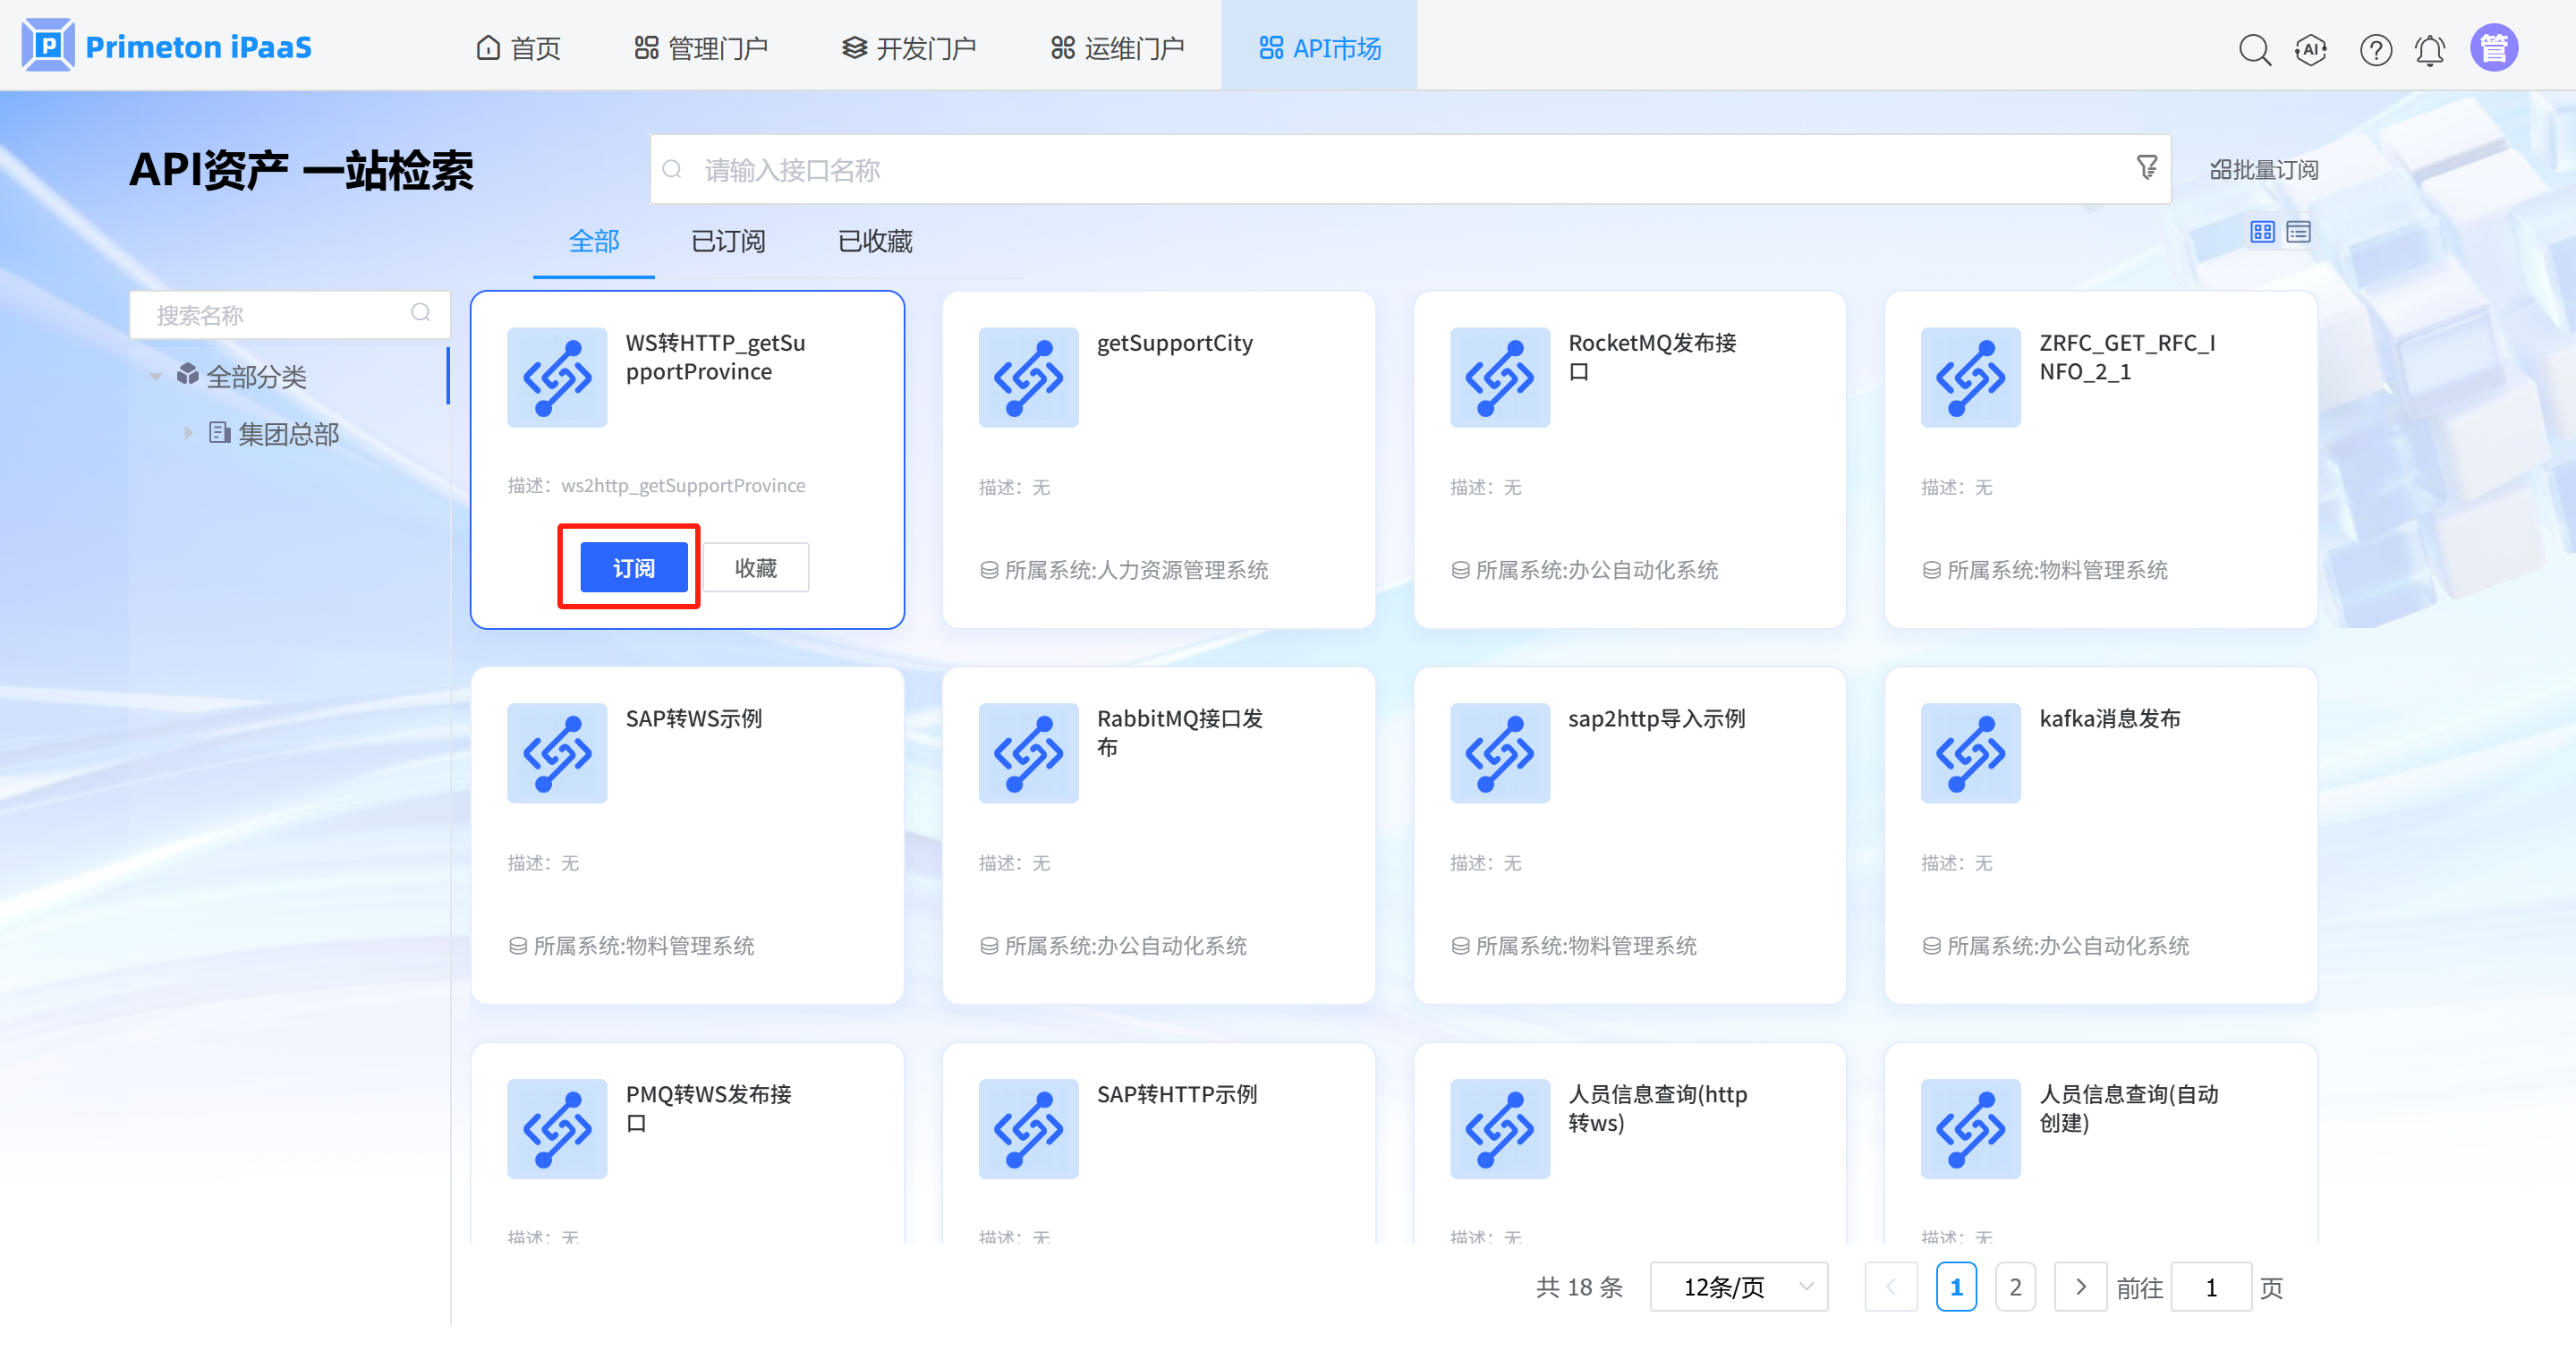Switch to list view layout
Viewport: 2576px width, 1368px height.
coord(2298,232)
